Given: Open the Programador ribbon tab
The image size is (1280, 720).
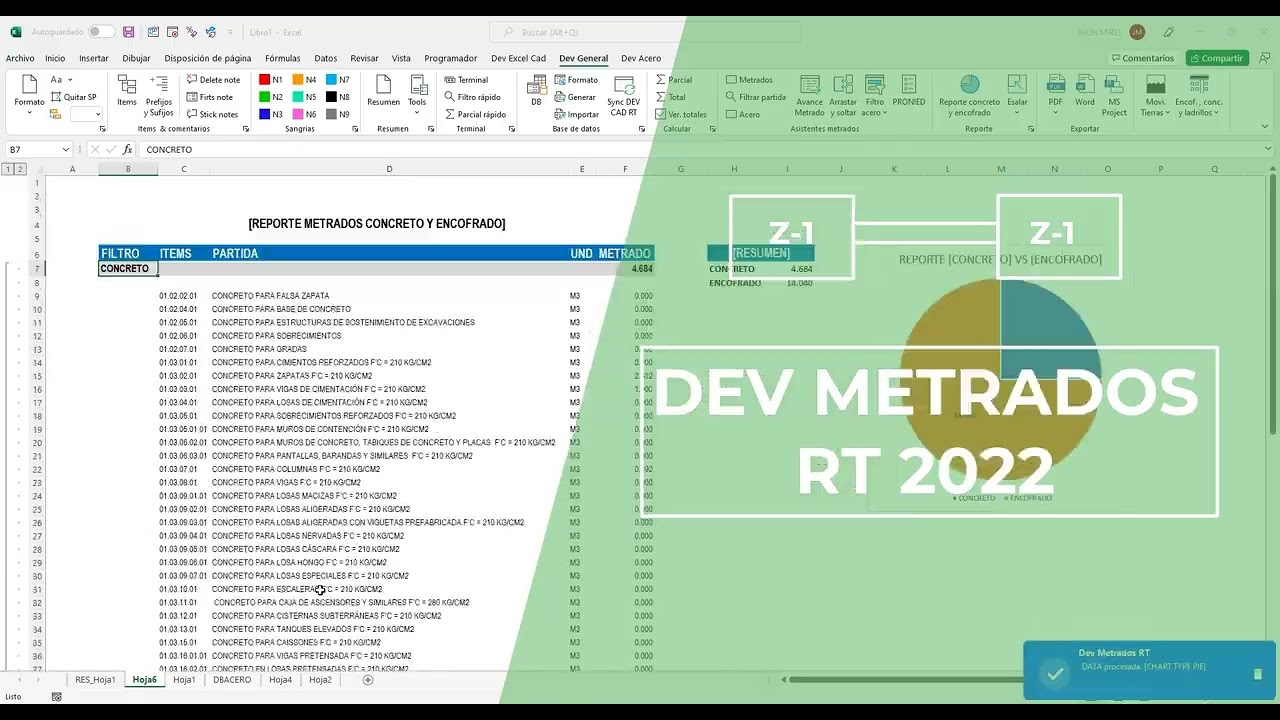Looking at the screenshot, I should (x=450, y=58).
